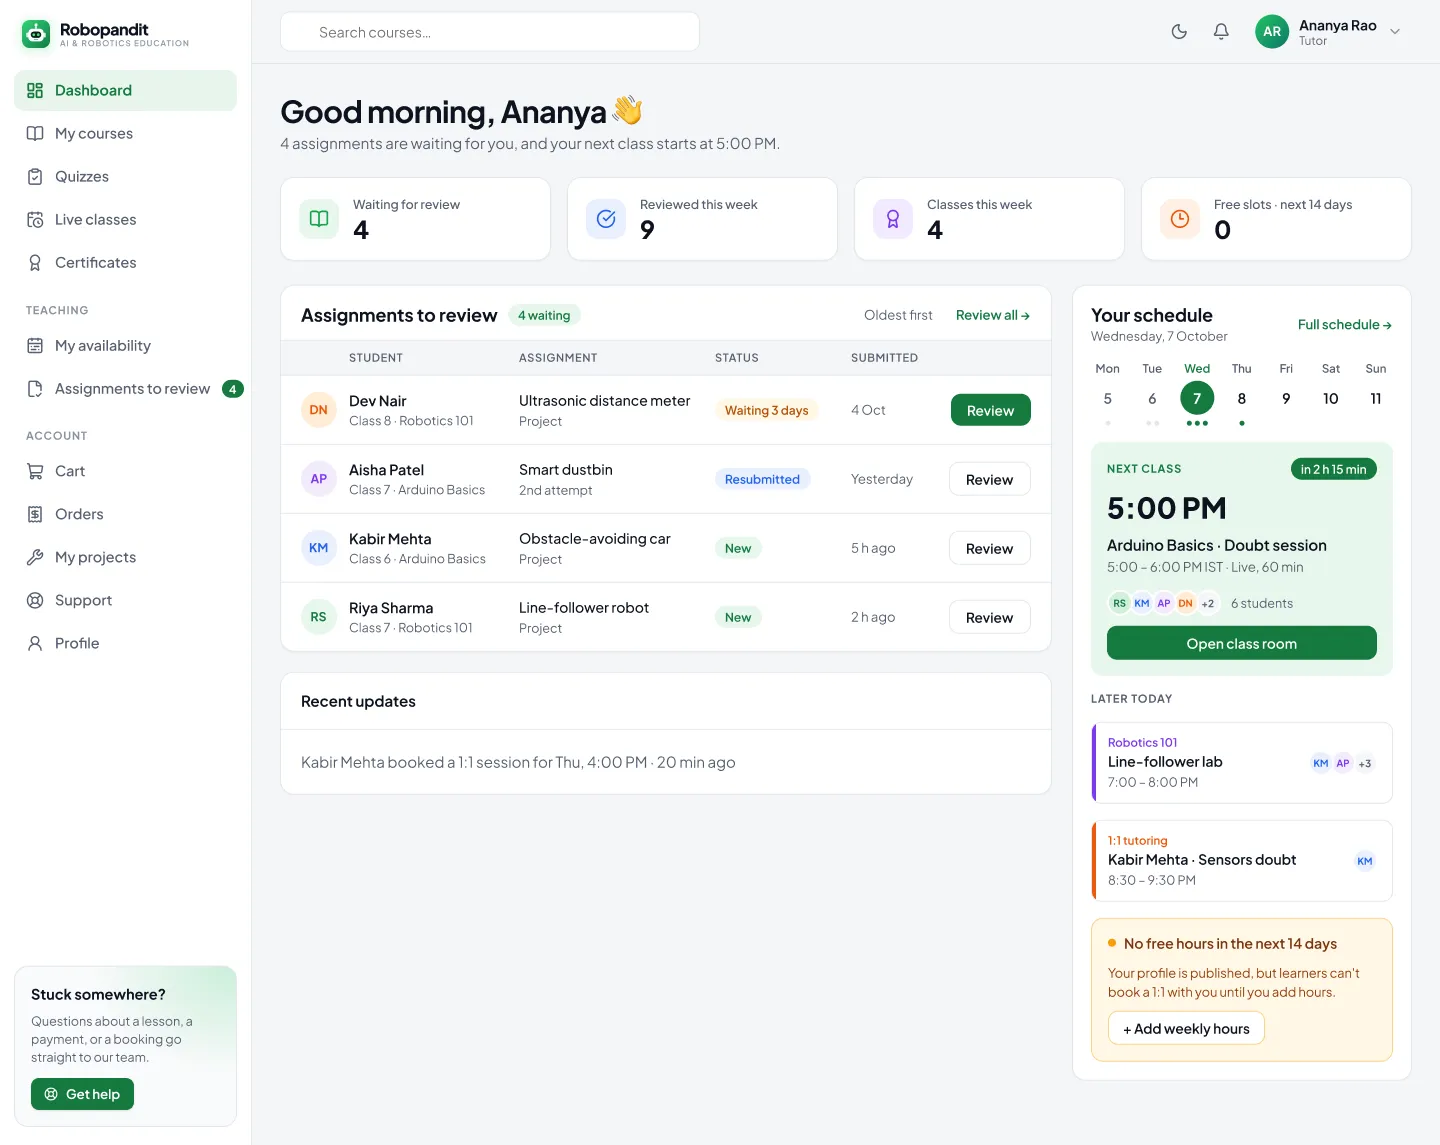Click the AR profile avatar
The height and width of the screenshot is (1145, 1440).
pos(1272,32)
